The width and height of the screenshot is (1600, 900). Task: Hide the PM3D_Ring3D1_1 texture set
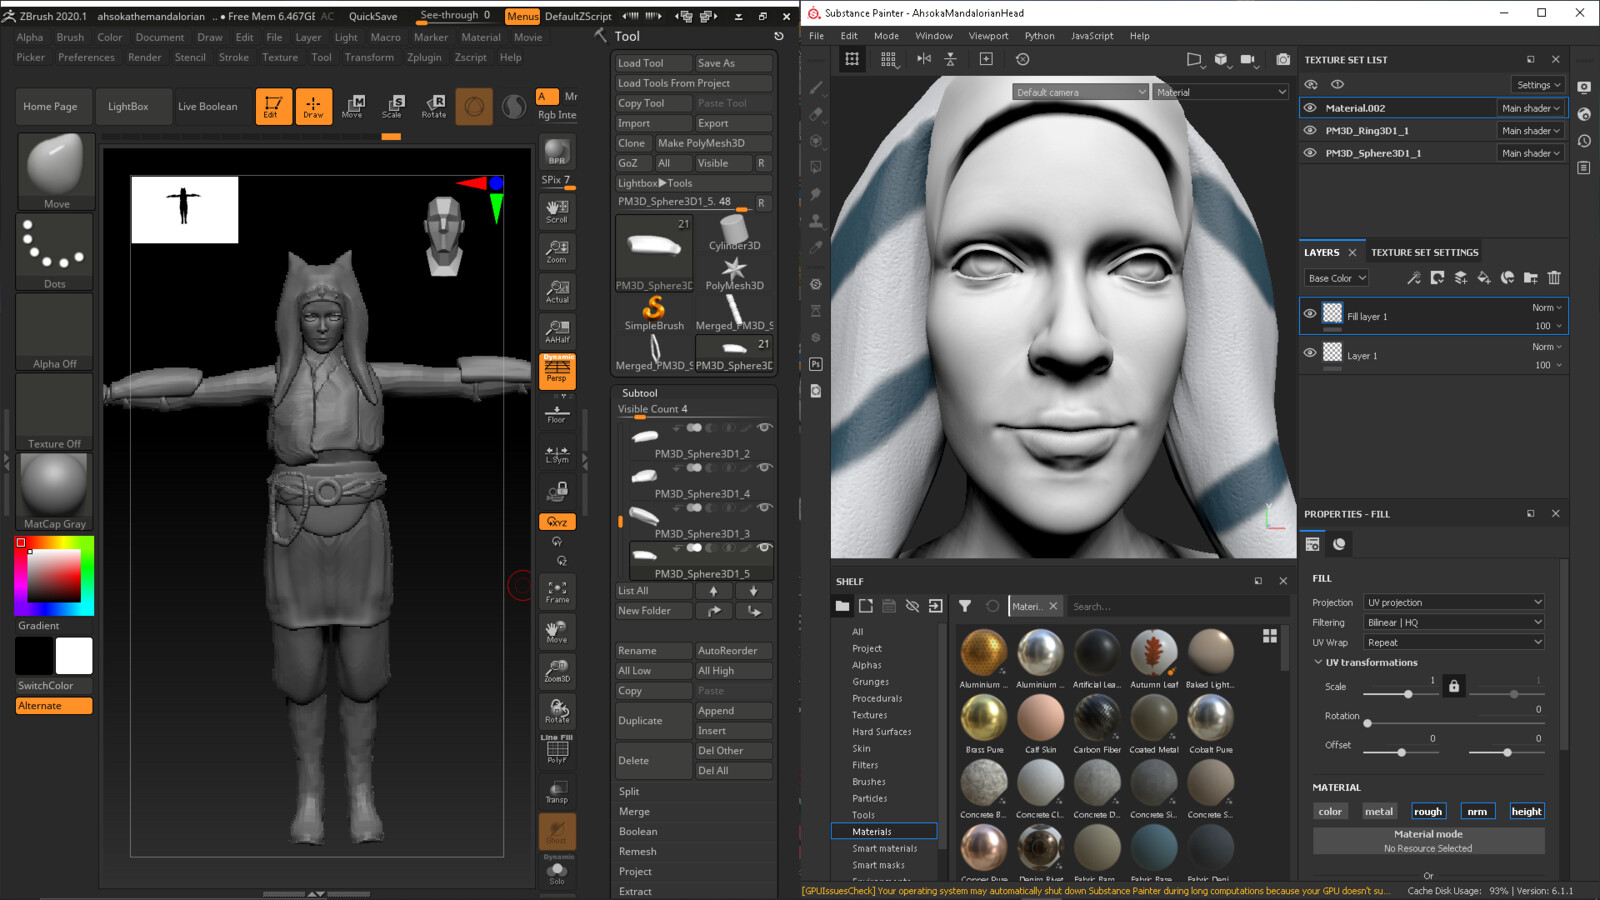tap(1310, 130)
